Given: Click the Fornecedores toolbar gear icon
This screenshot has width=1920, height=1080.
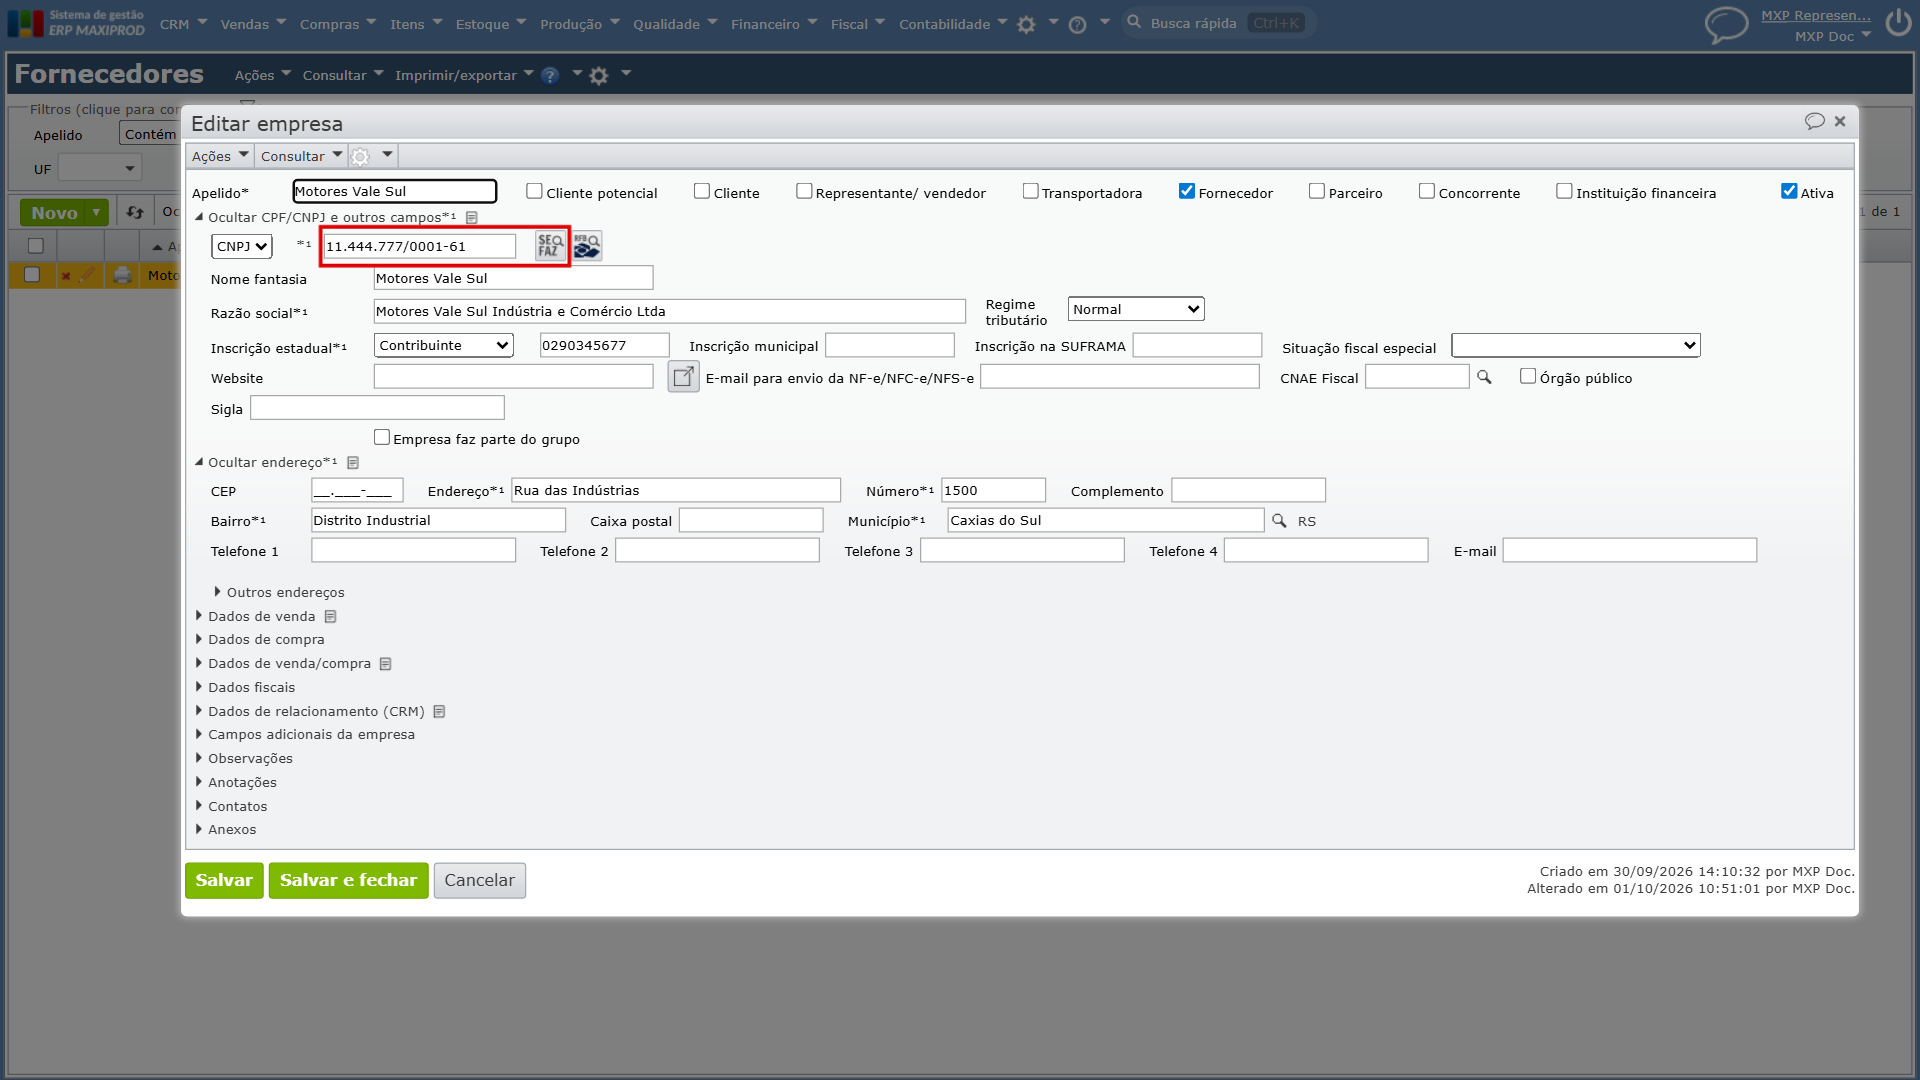Looking at the screenshot, I should click(599, 76).
